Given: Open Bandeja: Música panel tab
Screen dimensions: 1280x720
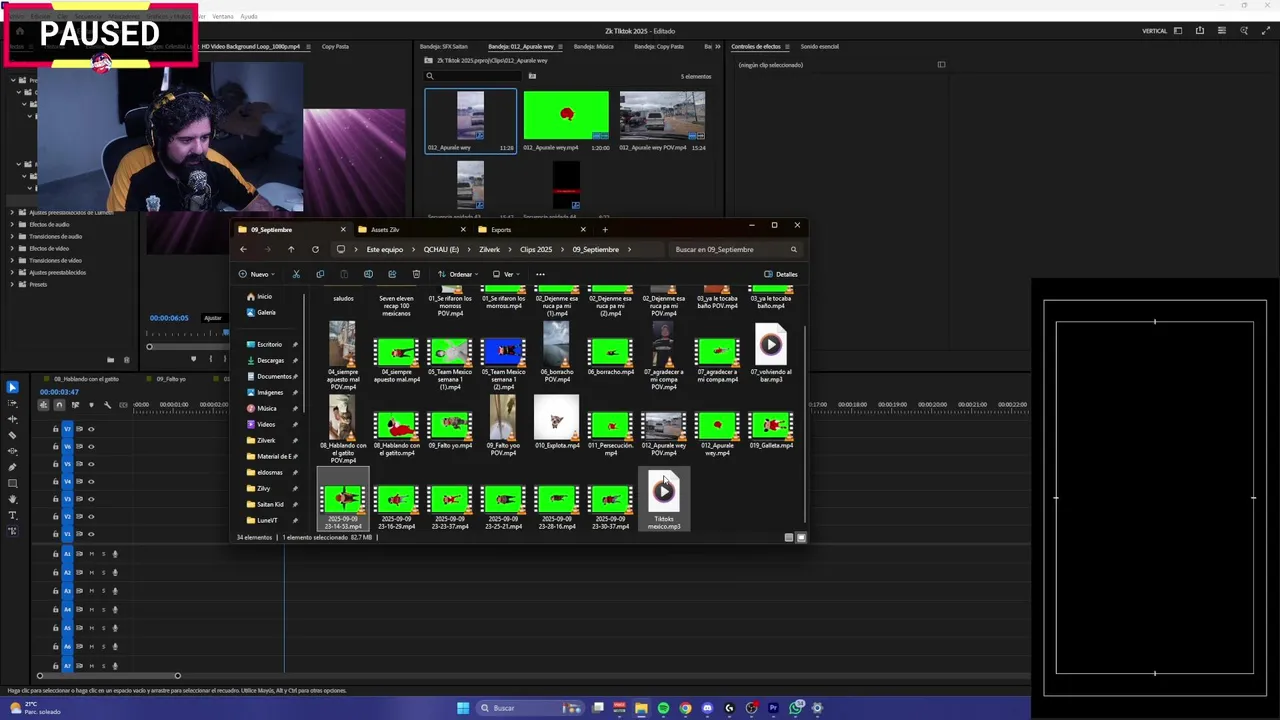Looking at the screenshot, I should pos(596,46).
